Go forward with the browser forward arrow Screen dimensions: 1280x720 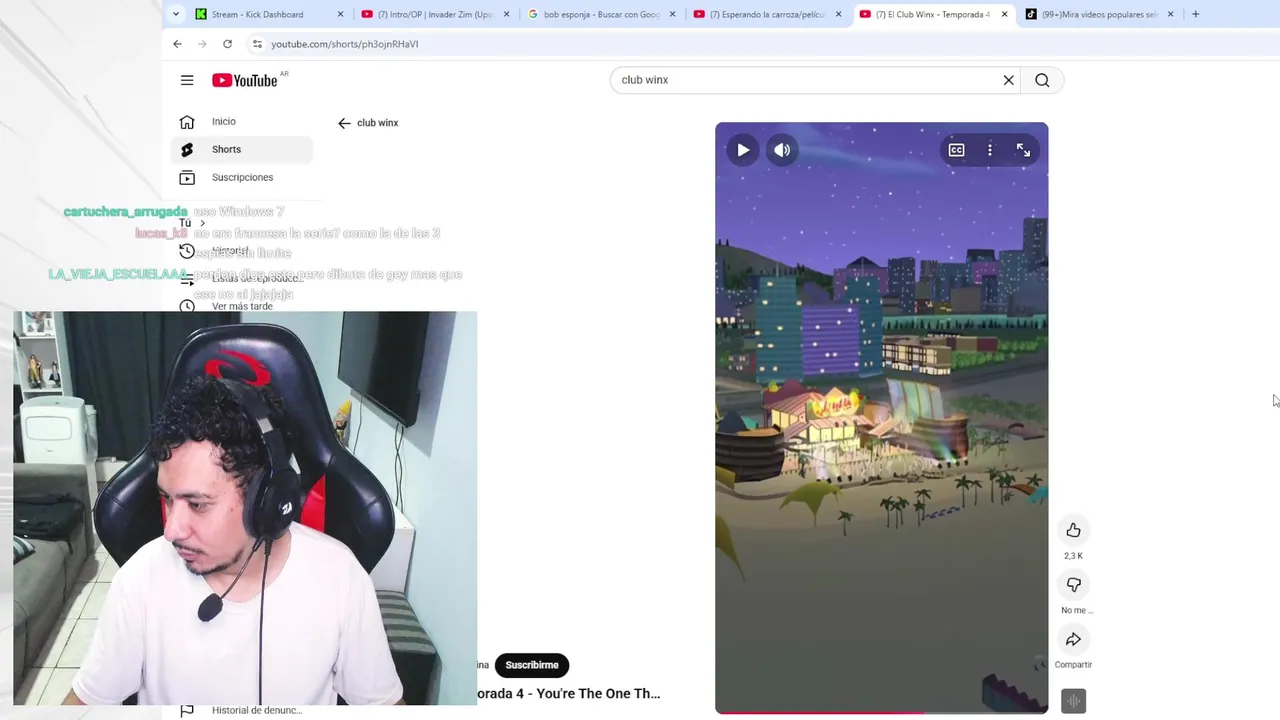[202, 44]
